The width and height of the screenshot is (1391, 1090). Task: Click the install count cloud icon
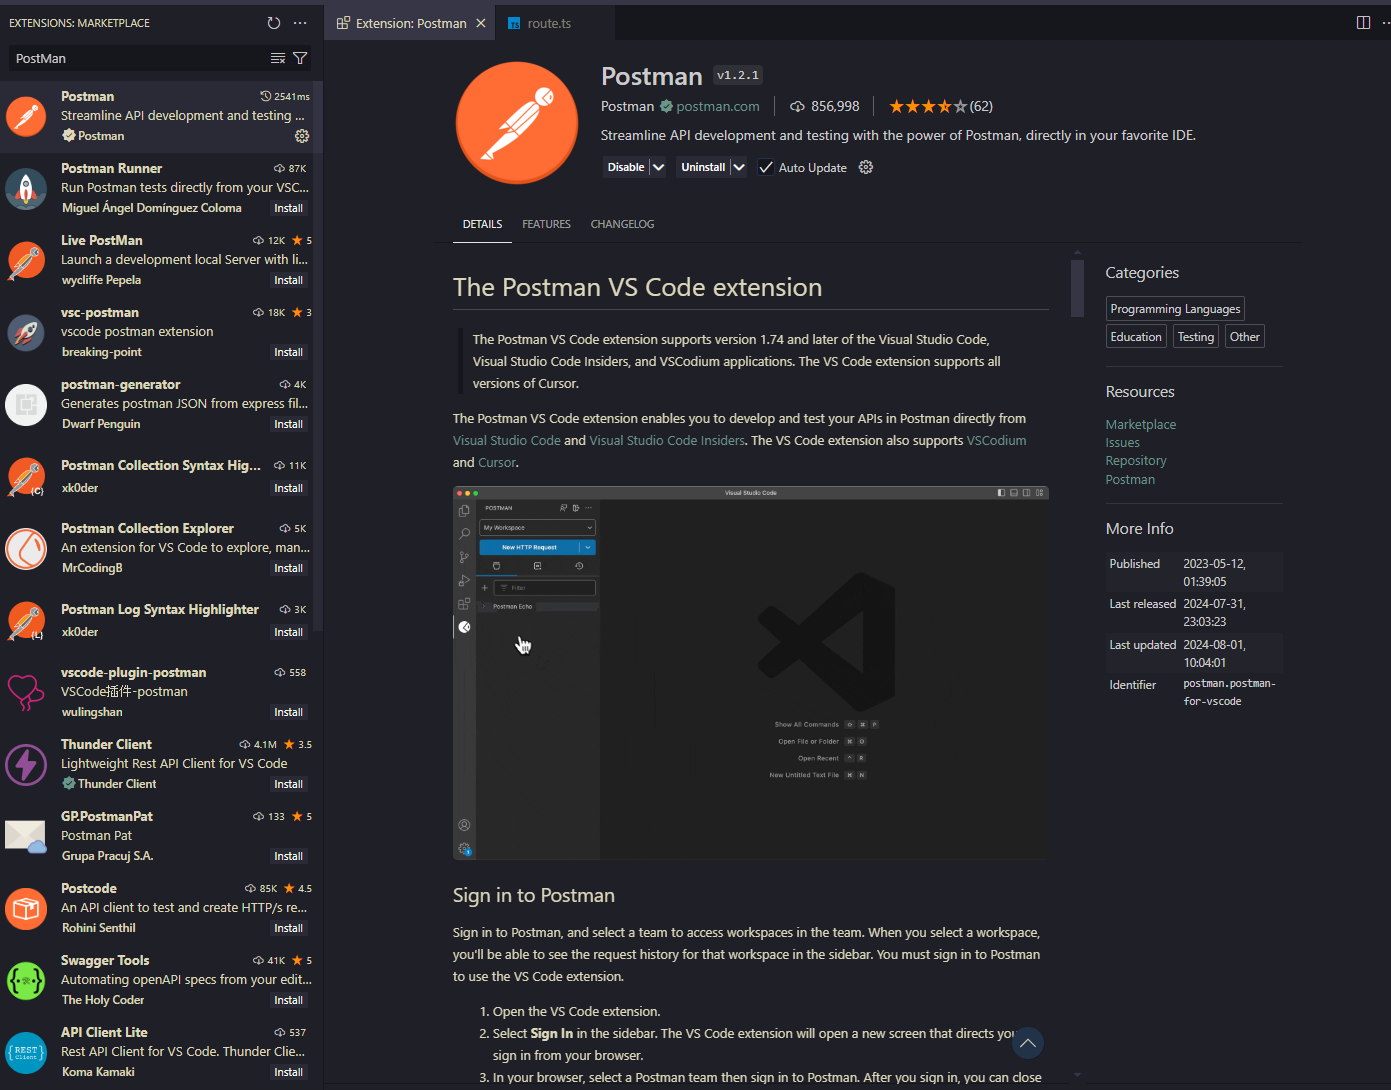pyautogui.click(x=797, y=106)
